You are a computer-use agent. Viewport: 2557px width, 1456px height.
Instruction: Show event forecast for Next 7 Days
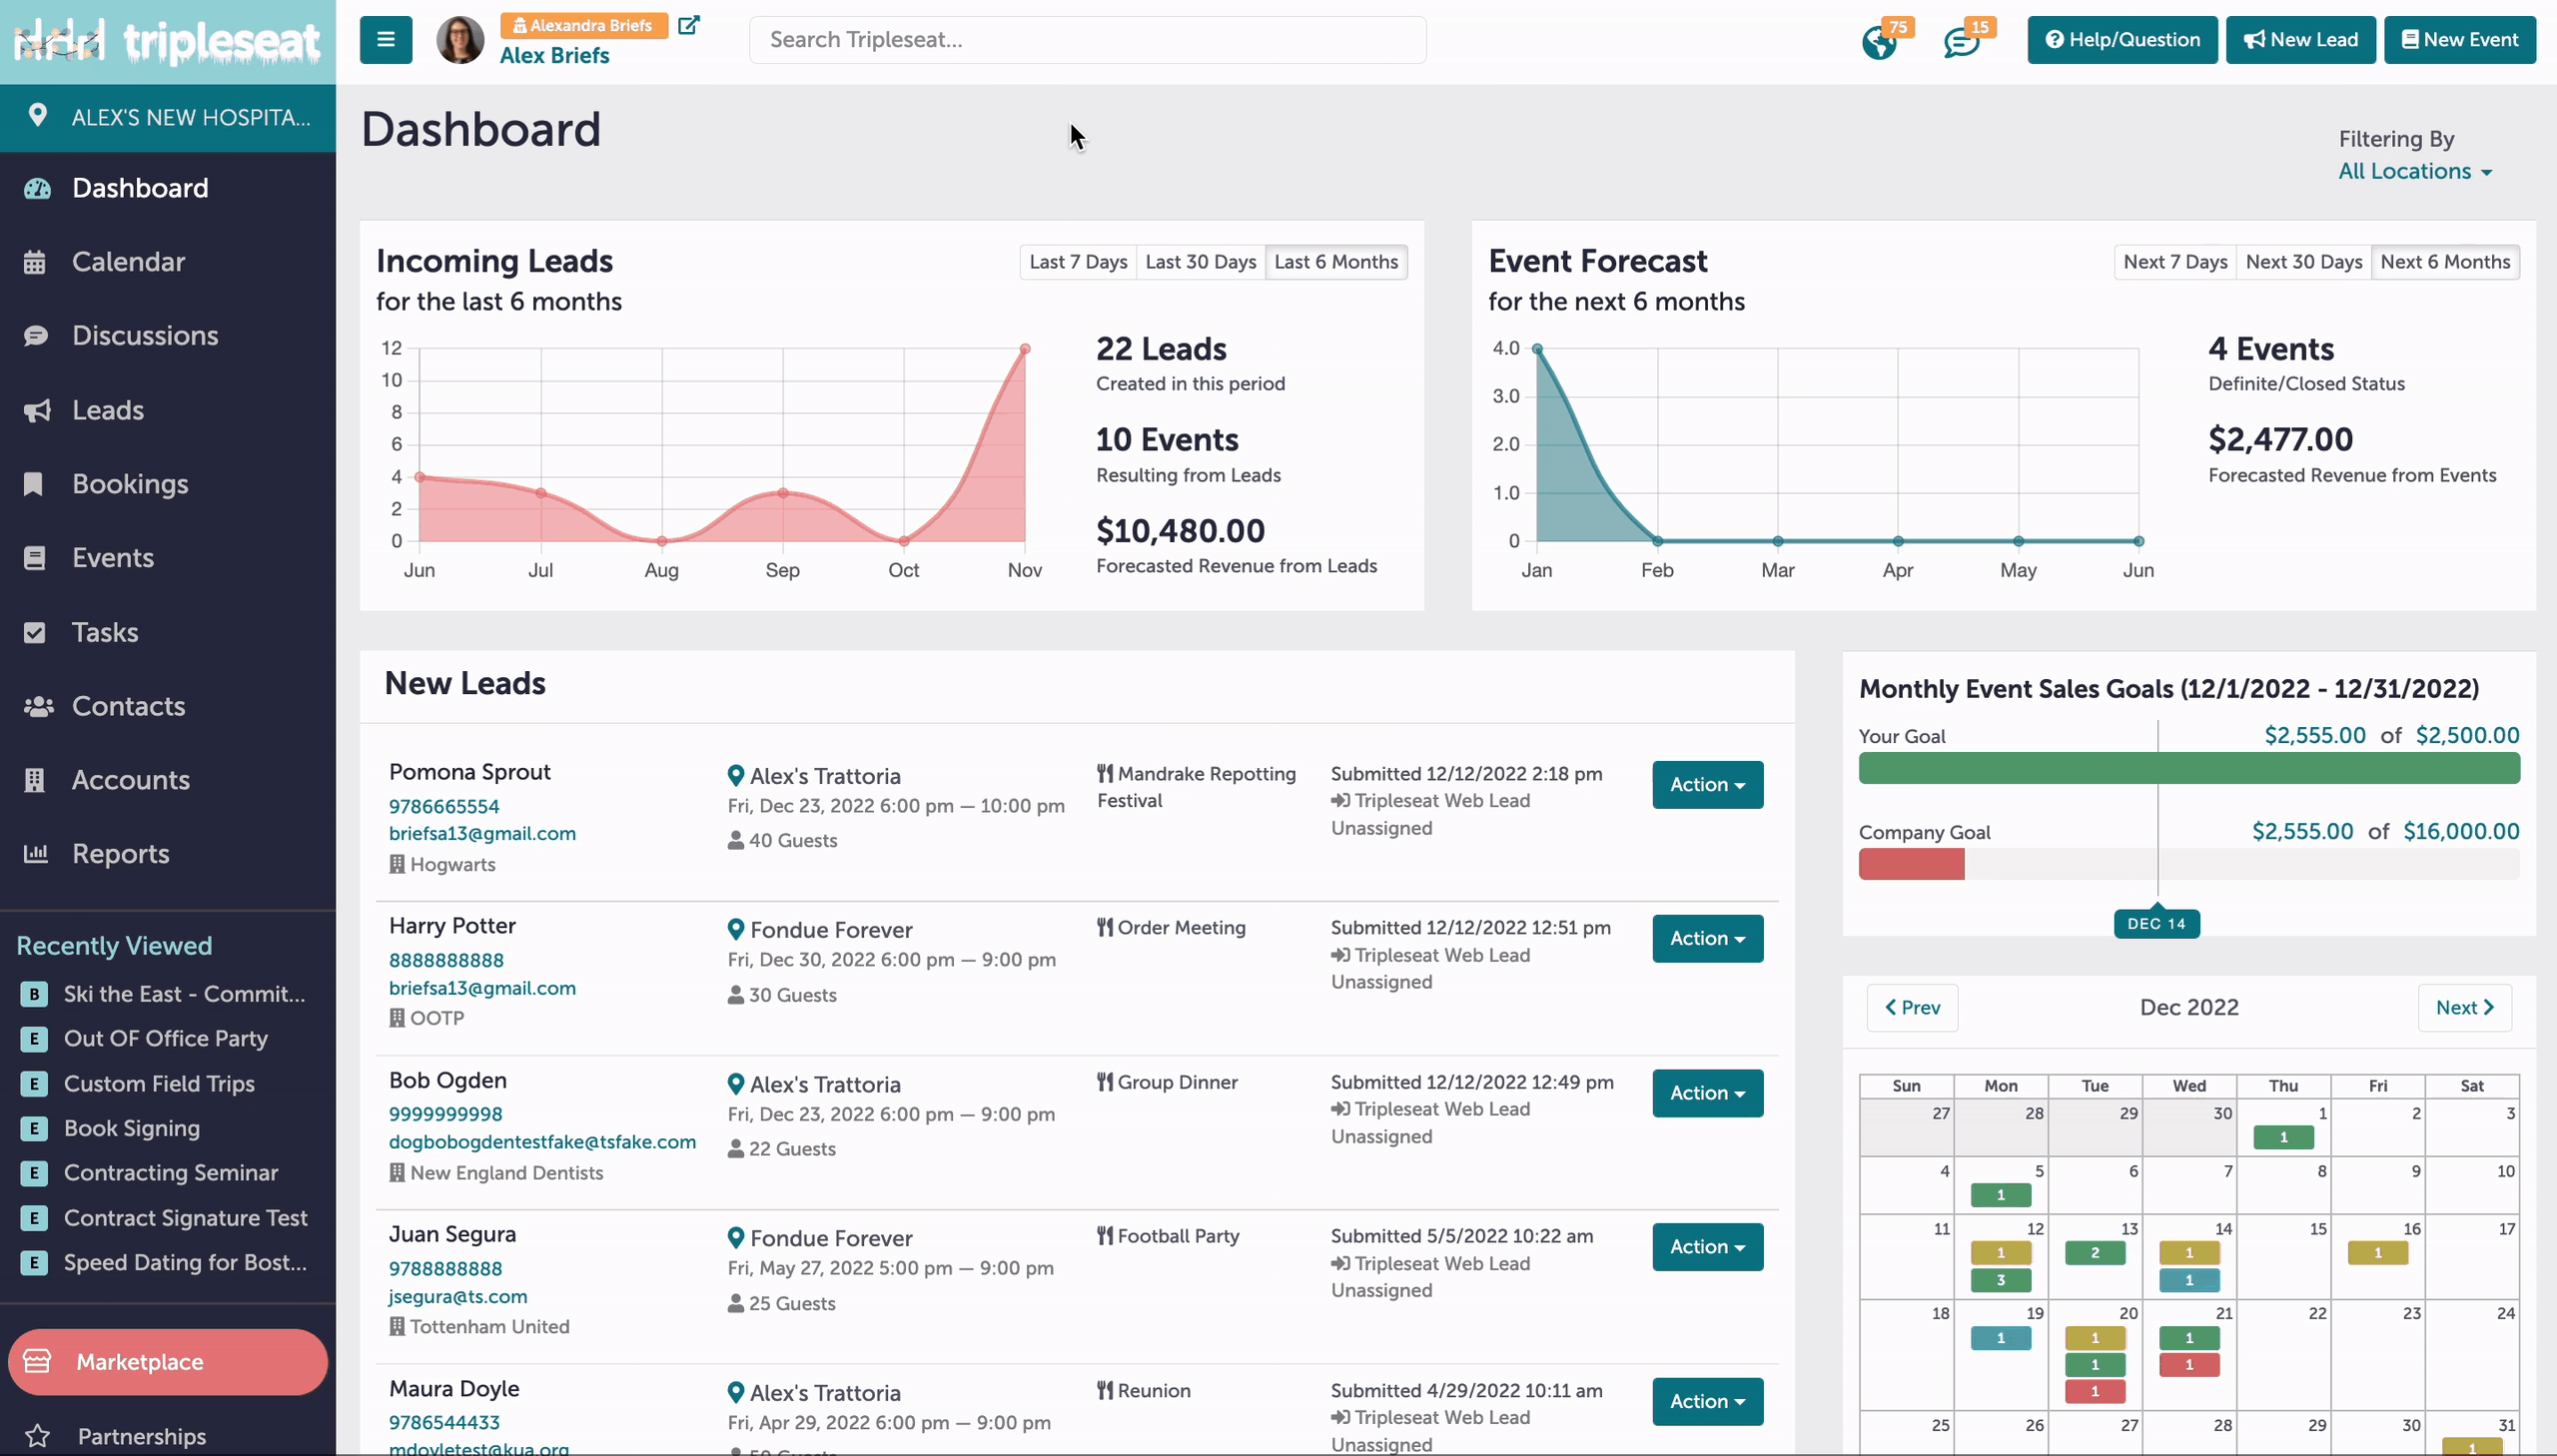(x=2175, y=262)
